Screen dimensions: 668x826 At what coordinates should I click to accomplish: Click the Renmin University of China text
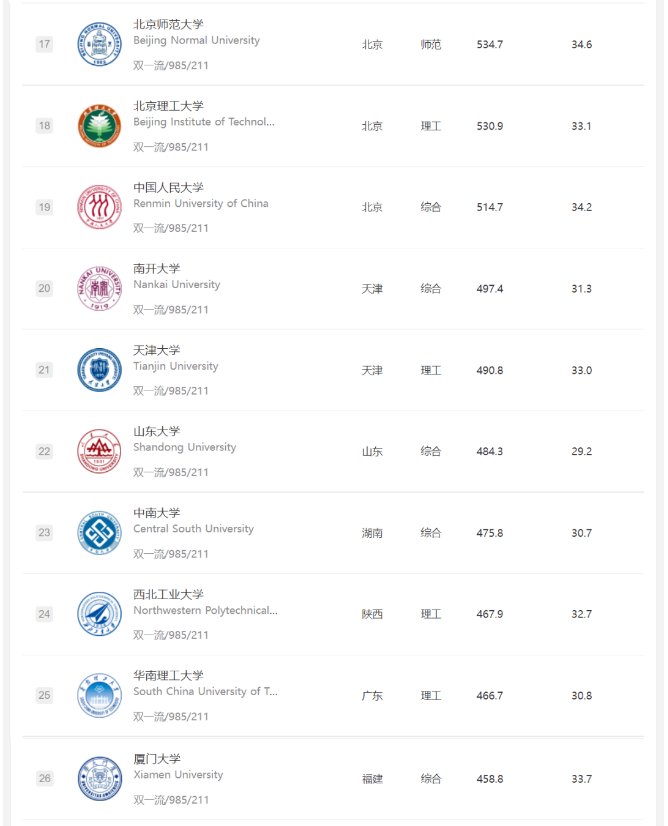click(201, 203)
